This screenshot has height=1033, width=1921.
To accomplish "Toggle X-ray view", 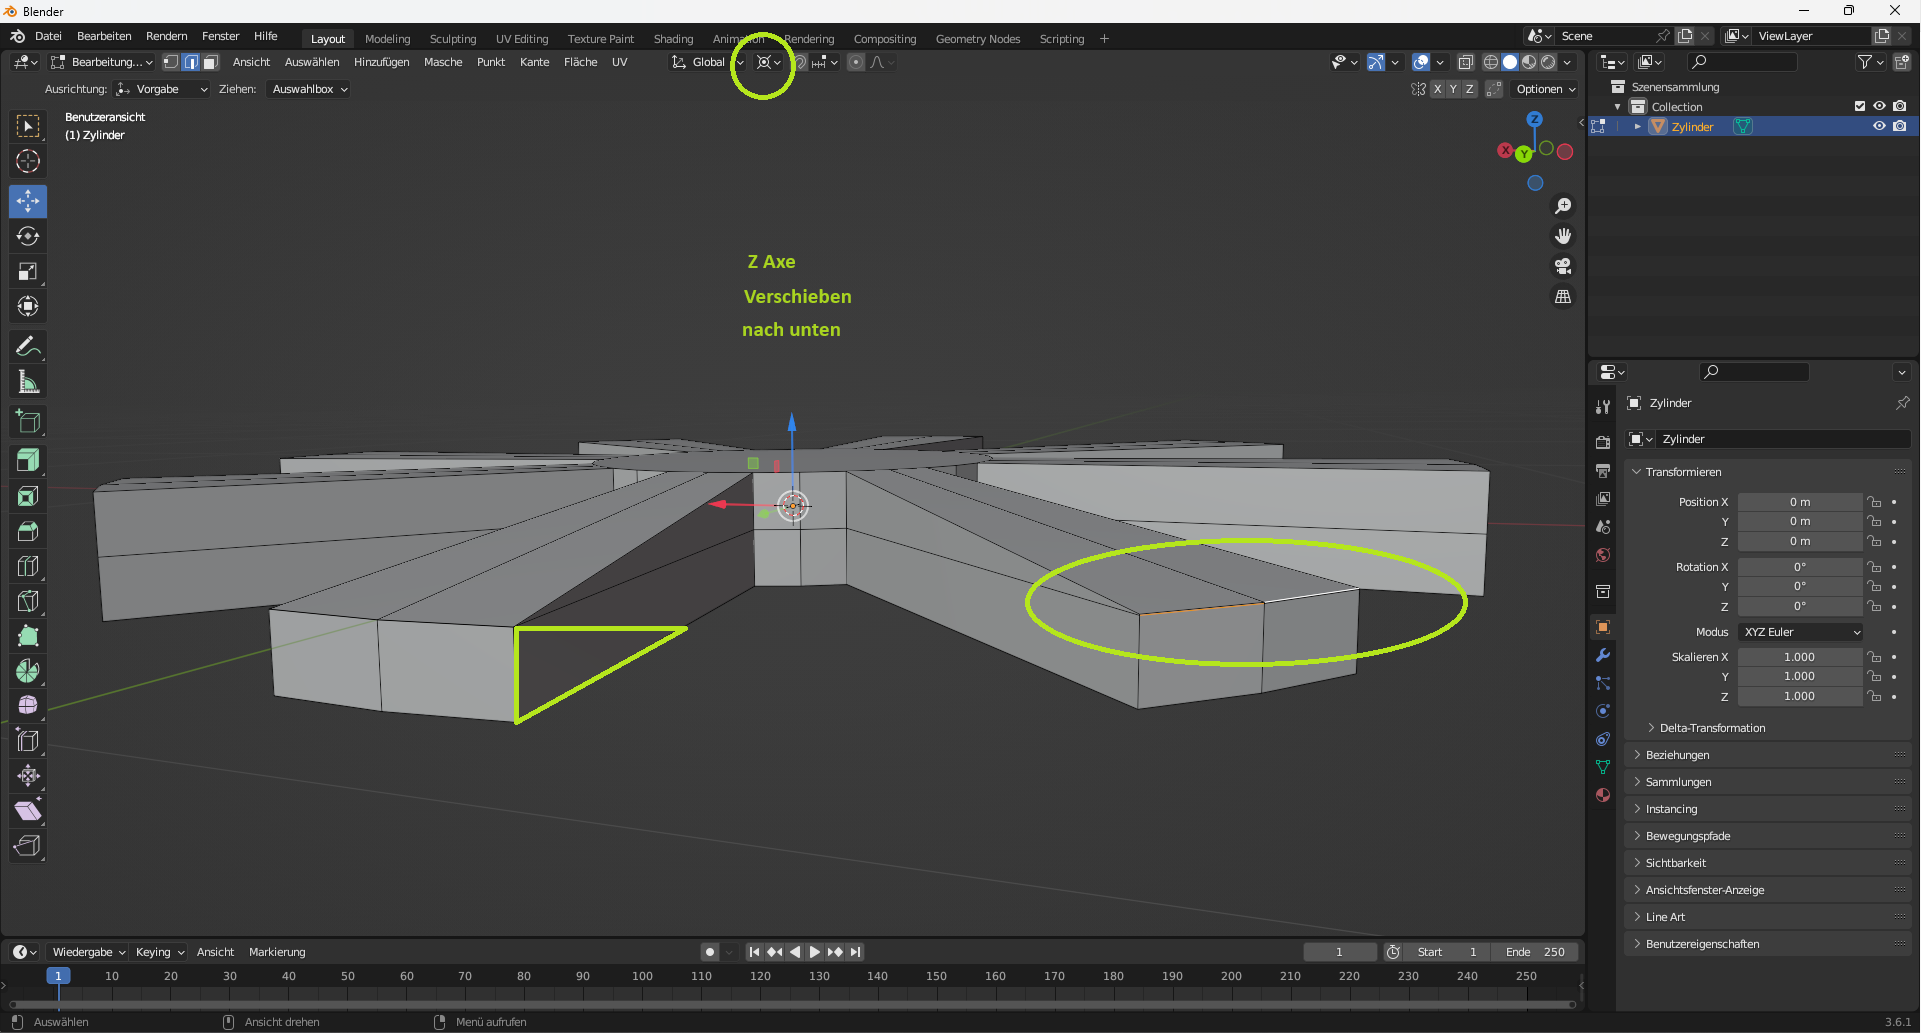I will pyautogui.click(x=1466, y=62).
